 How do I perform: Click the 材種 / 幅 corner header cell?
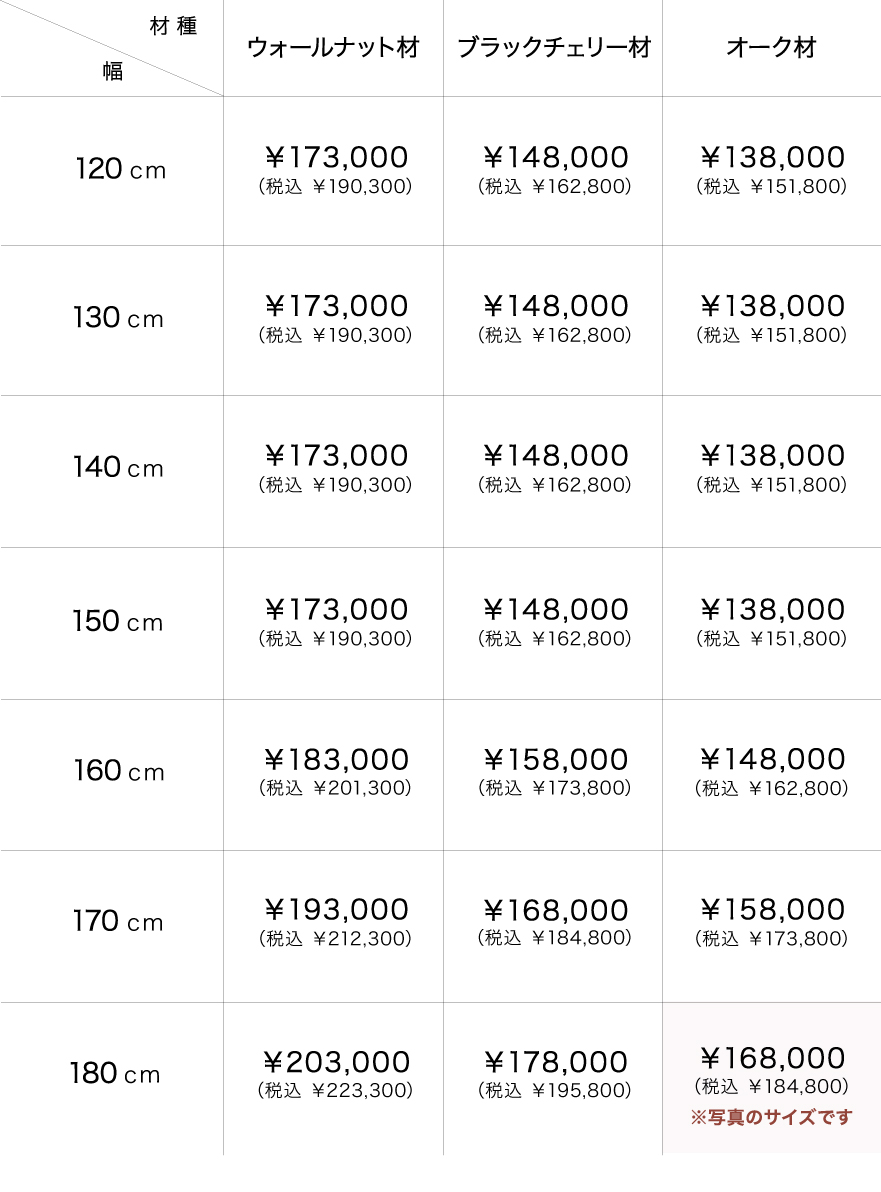[x=112, y=48]
